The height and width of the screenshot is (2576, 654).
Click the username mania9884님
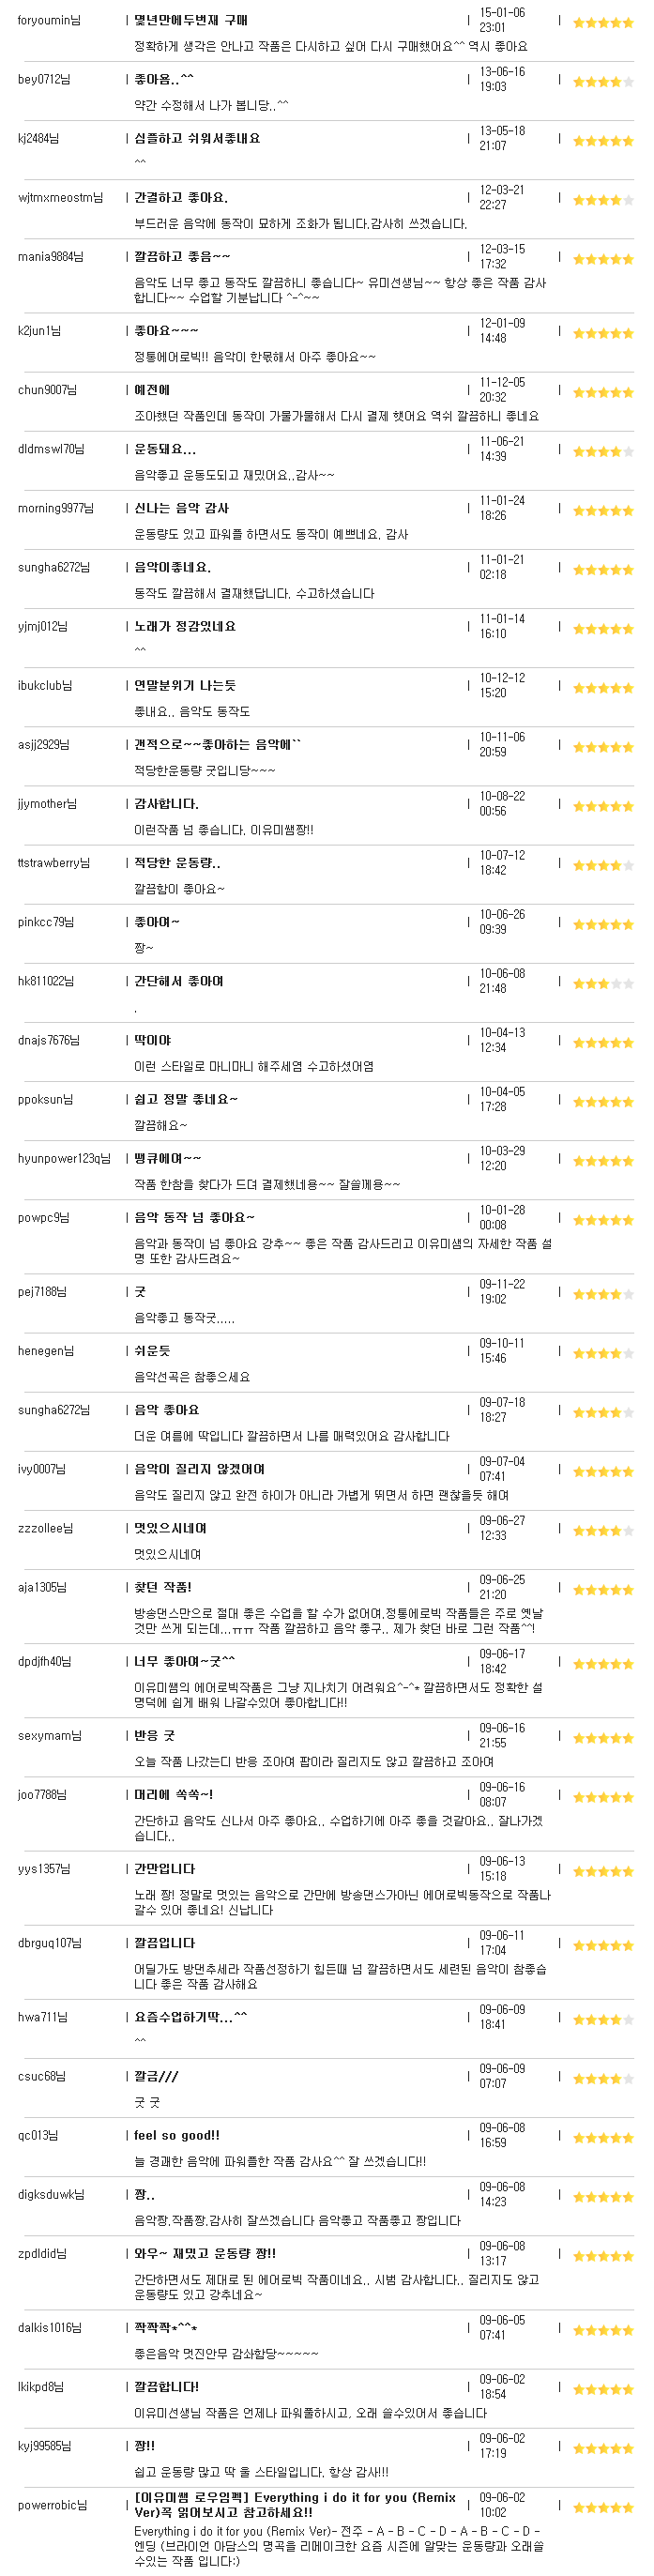(x=50, y=257)
